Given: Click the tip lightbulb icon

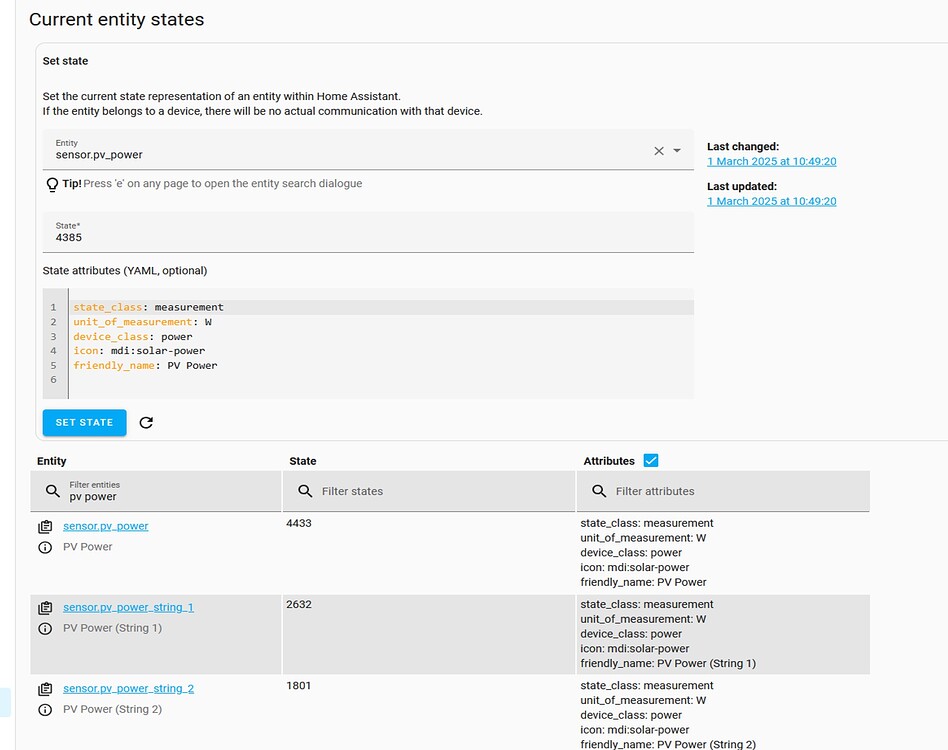Looking at the screenshot, I should pos(50,184).
